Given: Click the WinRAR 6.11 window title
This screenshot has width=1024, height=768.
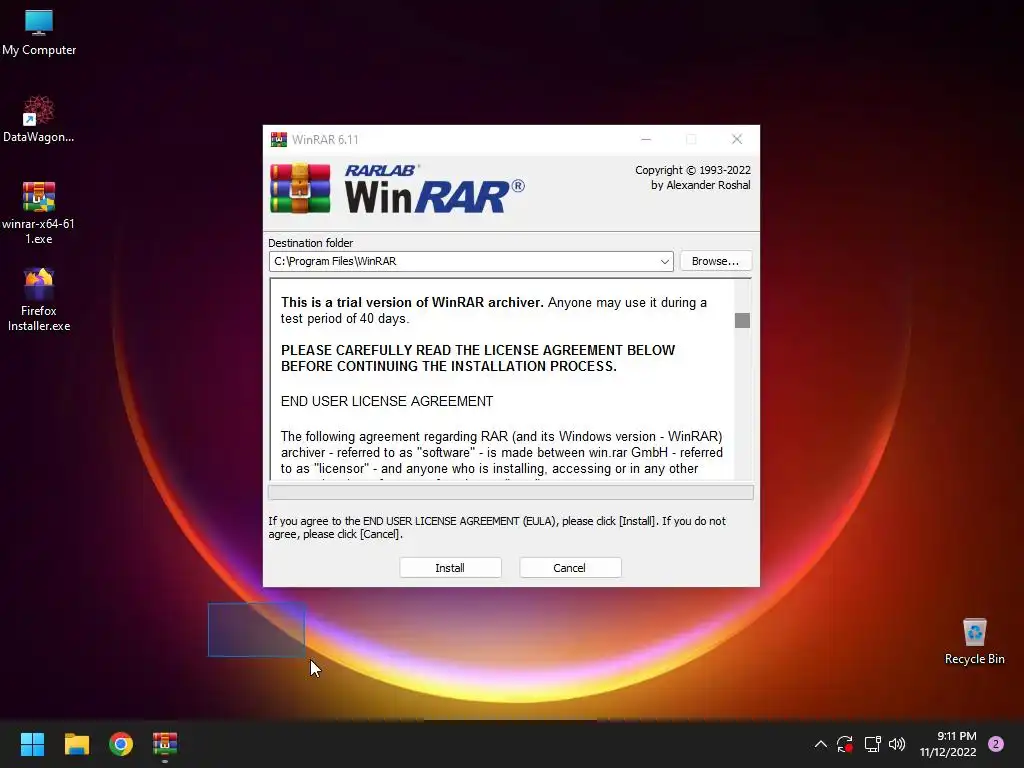Looking at the screenshot, I should click(x=325, y=139).
